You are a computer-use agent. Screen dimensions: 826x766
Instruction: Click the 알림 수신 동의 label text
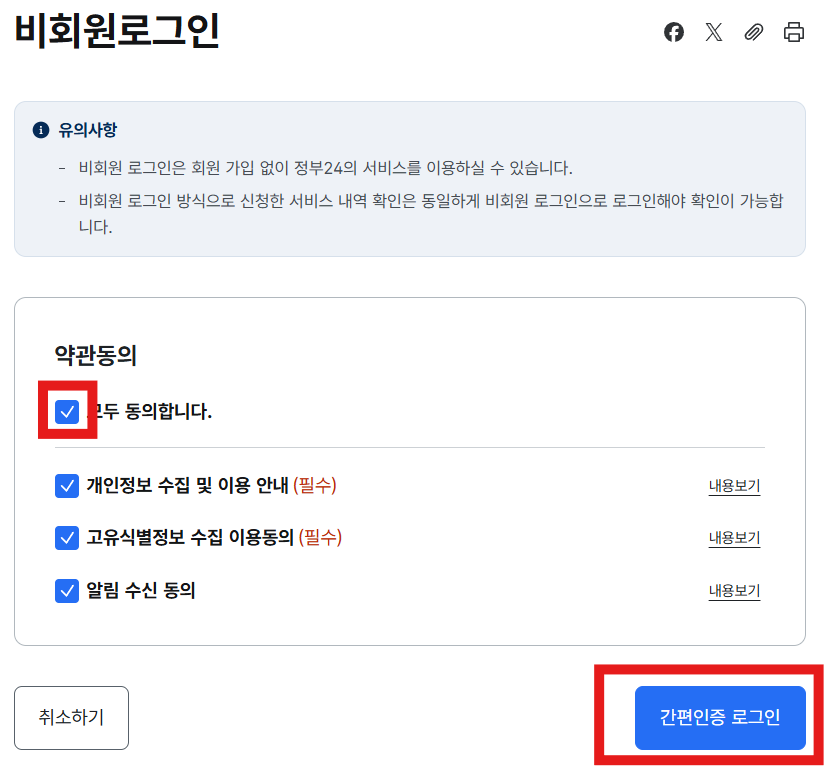coord(141,590)
